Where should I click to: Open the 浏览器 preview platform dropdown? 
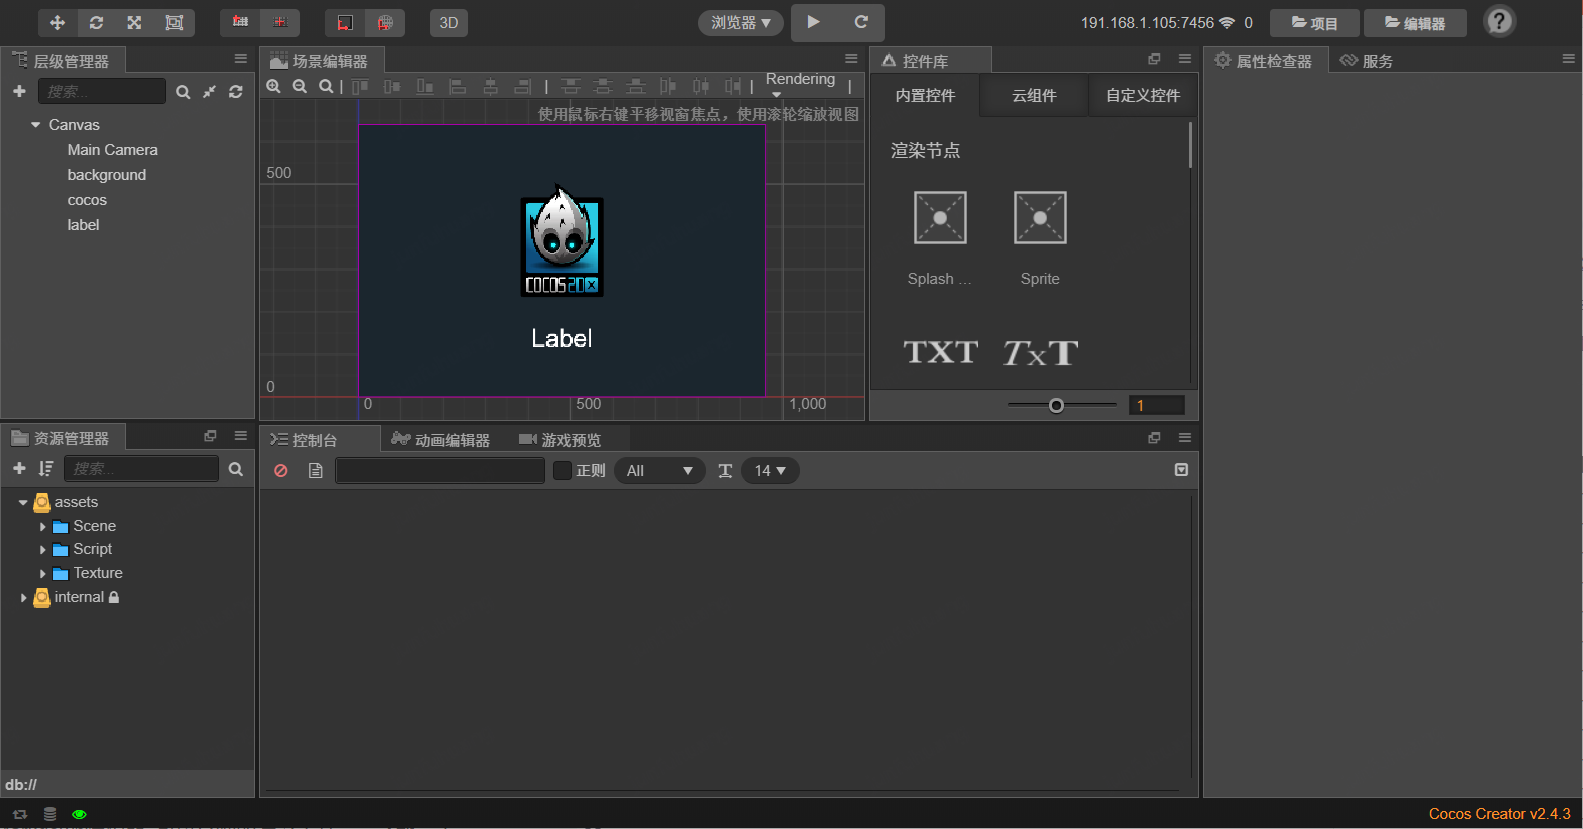coord(740,22)
